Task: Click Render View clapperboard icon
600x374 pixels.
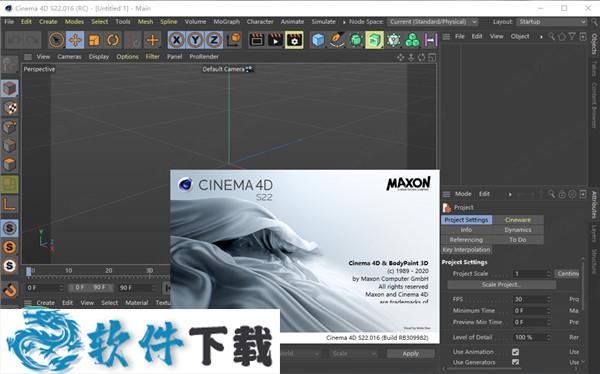Action: (256, 40)
